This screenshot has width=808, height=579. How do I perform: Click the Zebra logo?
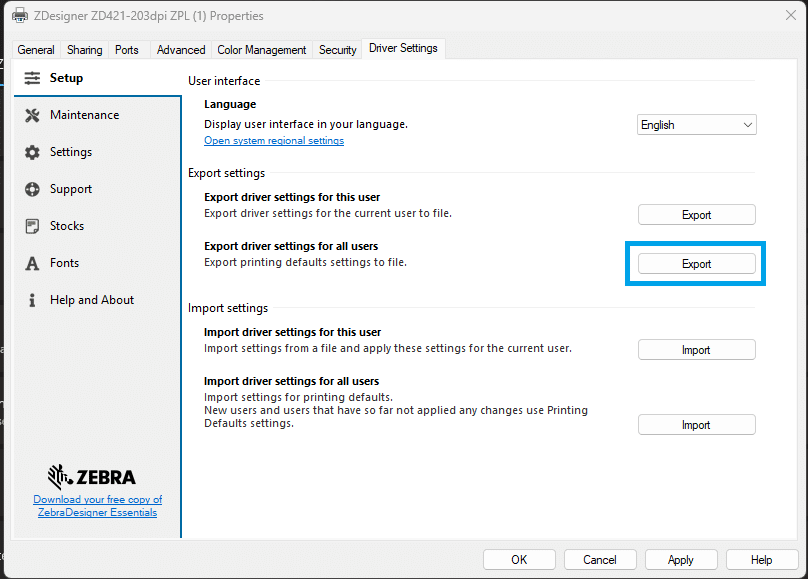[92, 477]
